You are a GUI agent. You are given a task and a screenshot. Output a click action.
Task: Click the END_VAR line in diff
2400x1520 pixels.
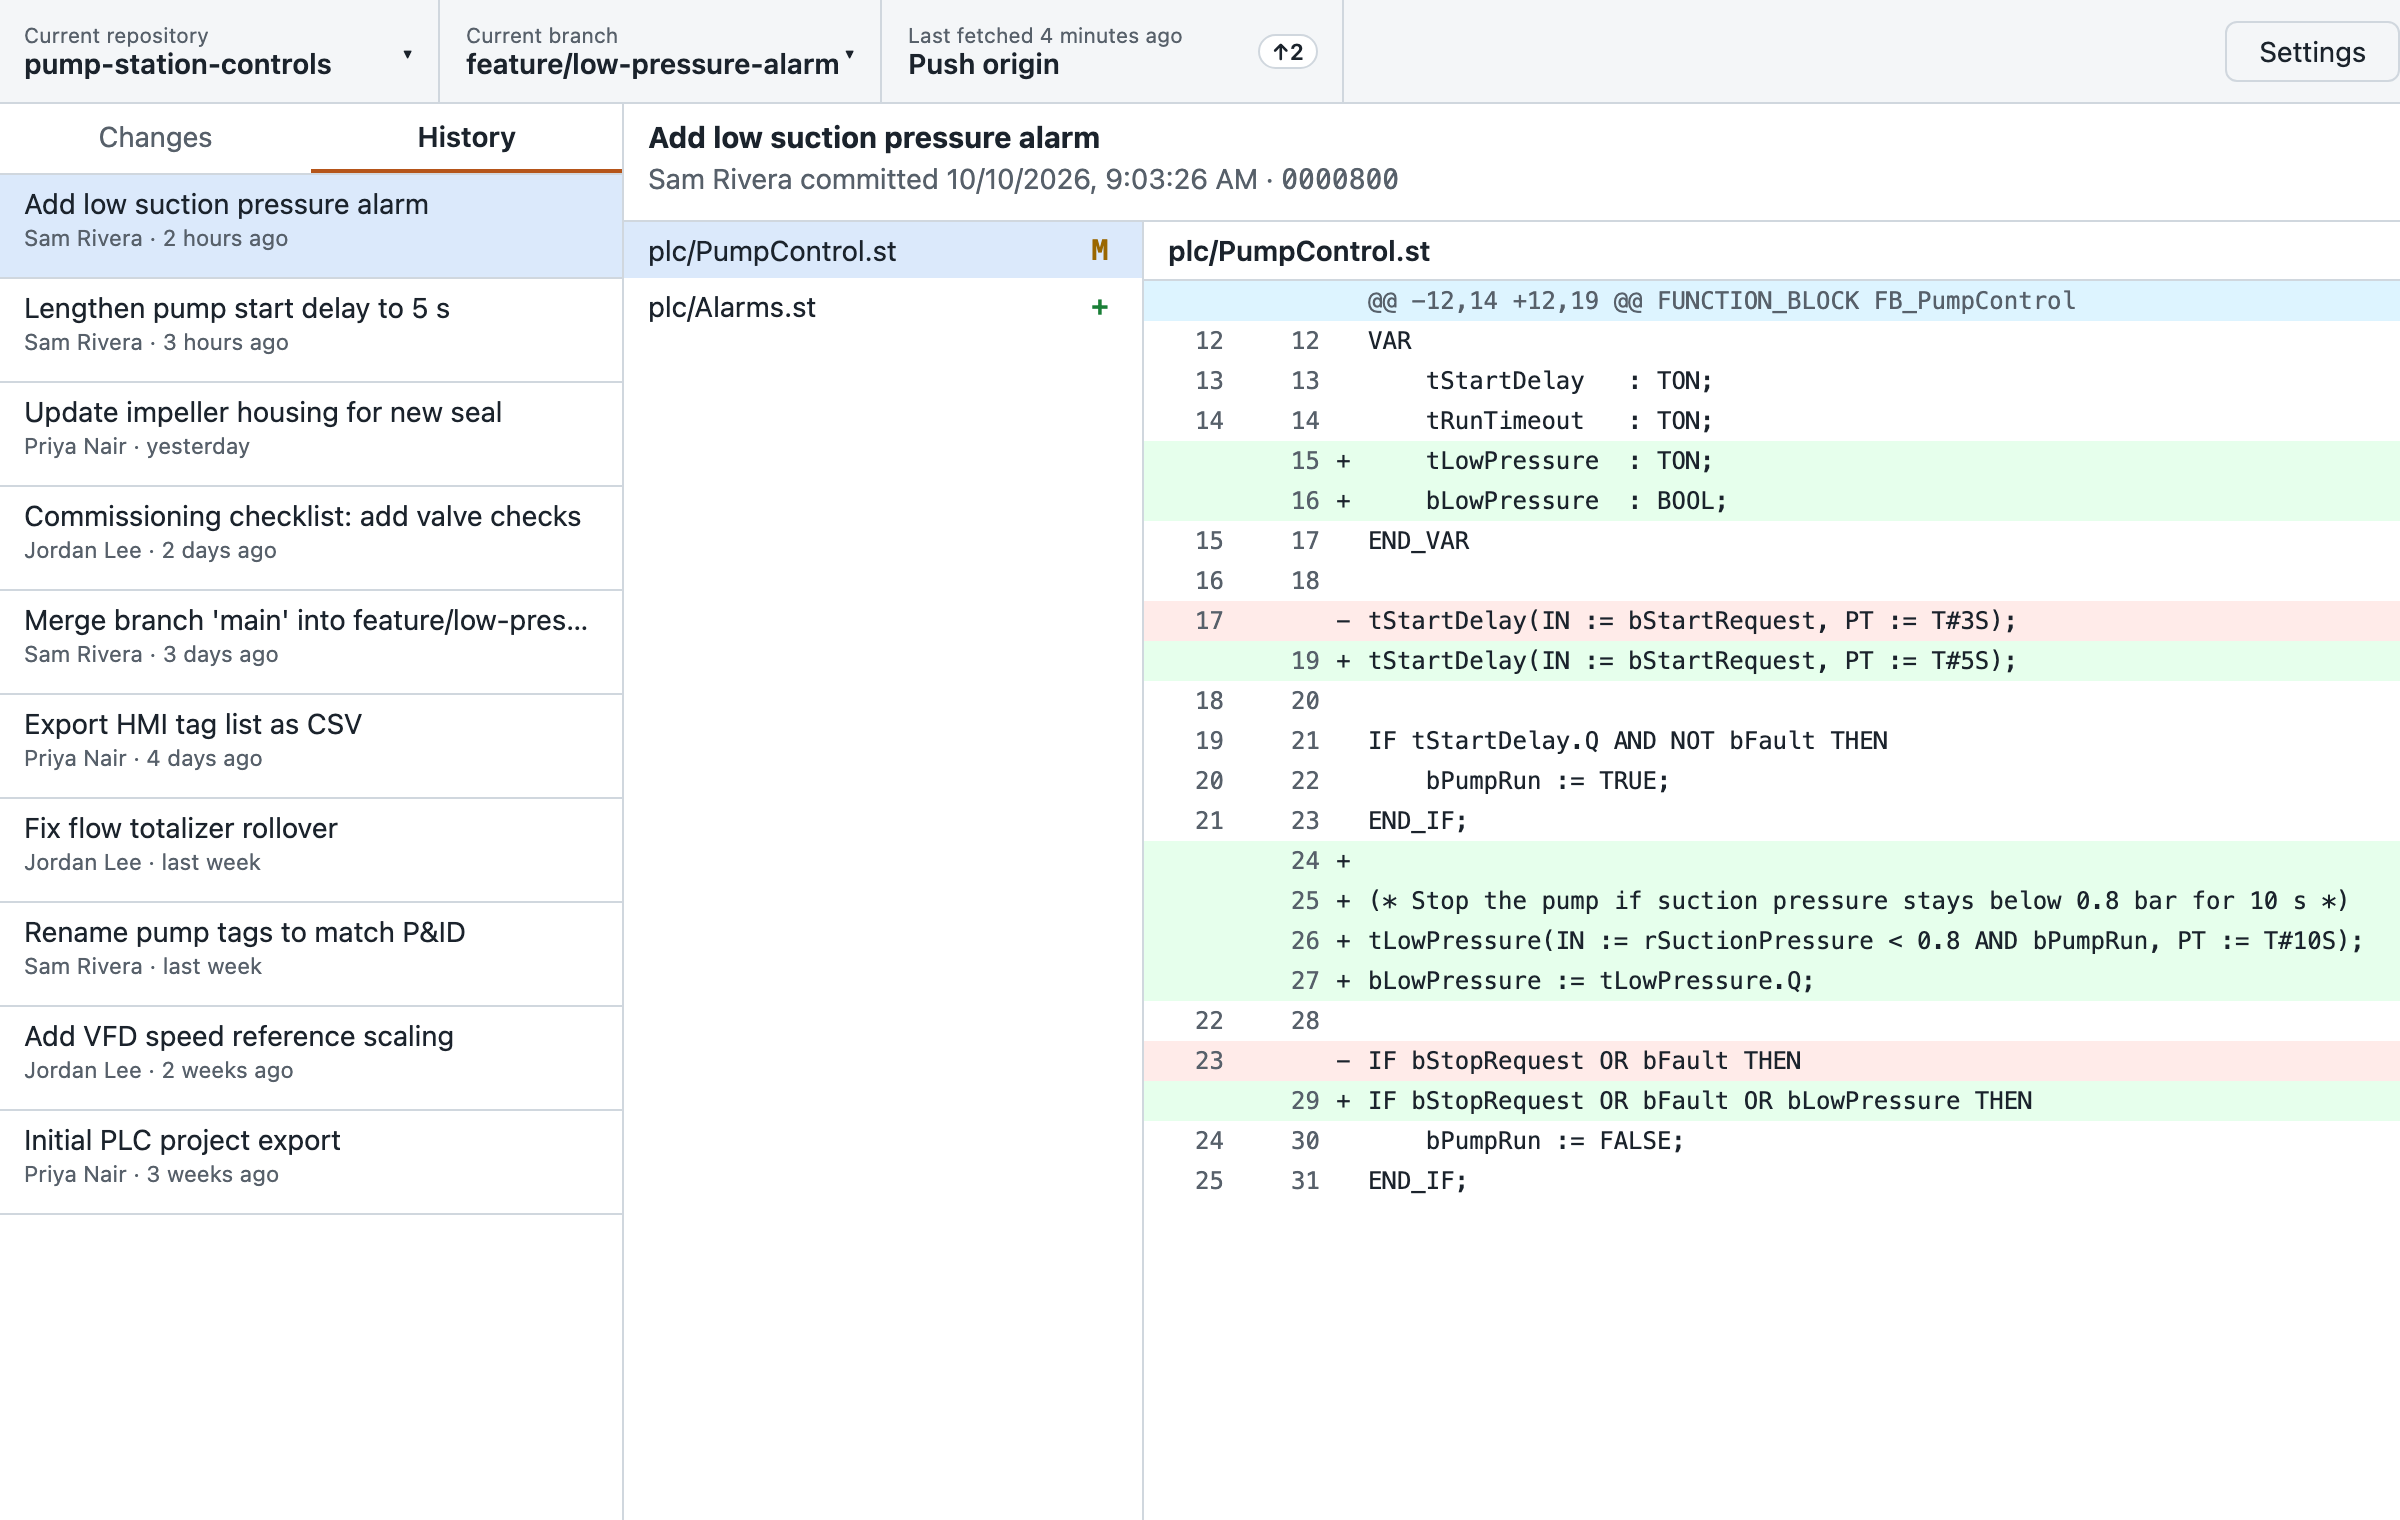(1771, 541)
